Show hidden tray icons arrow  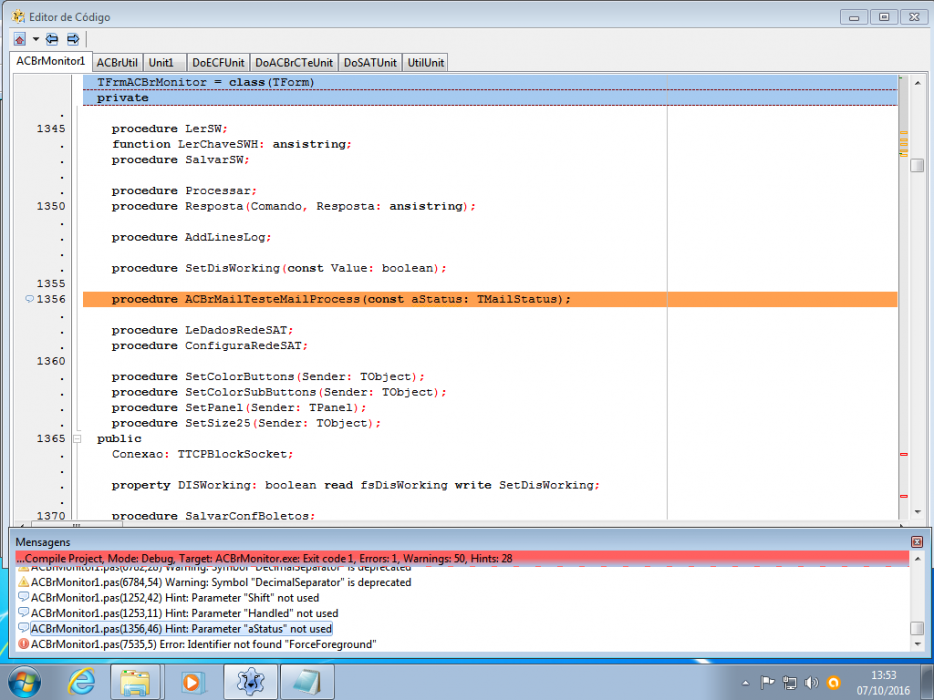pyautogui.click(x=745, y=683)
